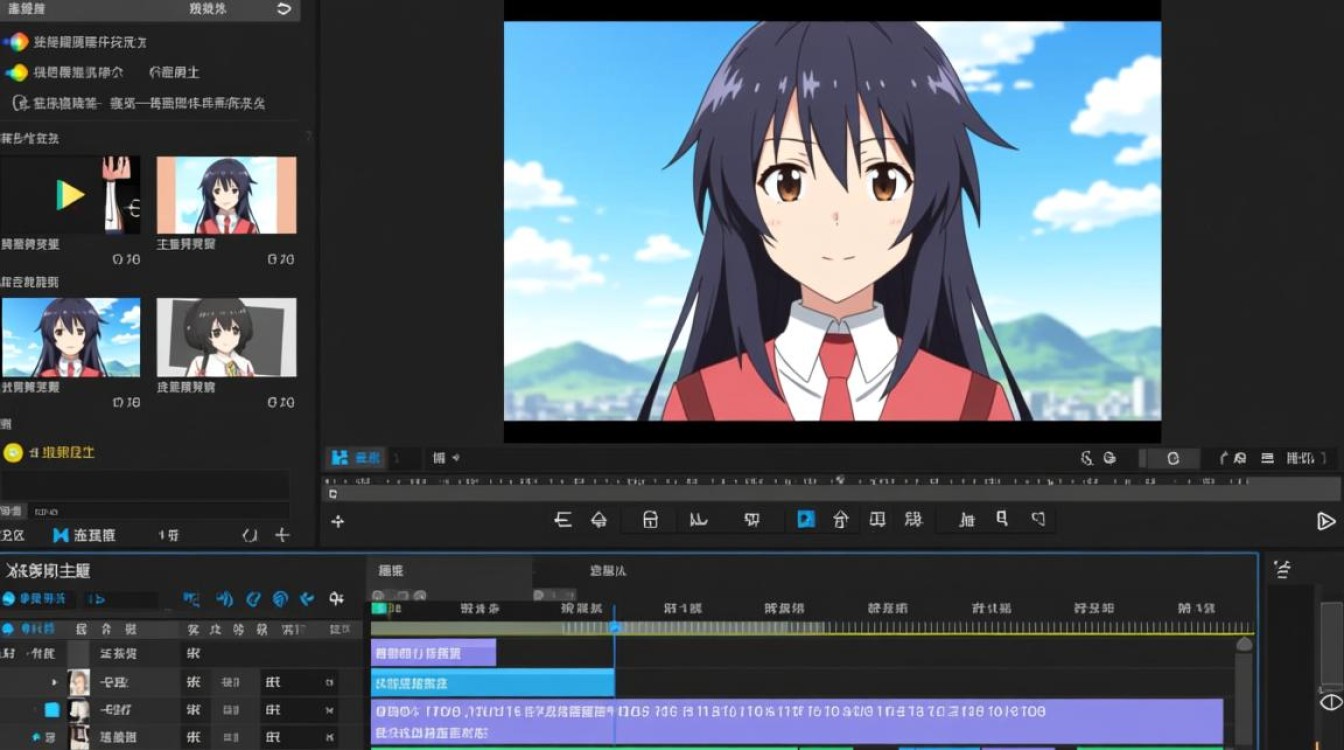Open the three-line menu icon in the preview toolbar
The width and height of the screenshot is (1344, 750).
[1267, 458]
